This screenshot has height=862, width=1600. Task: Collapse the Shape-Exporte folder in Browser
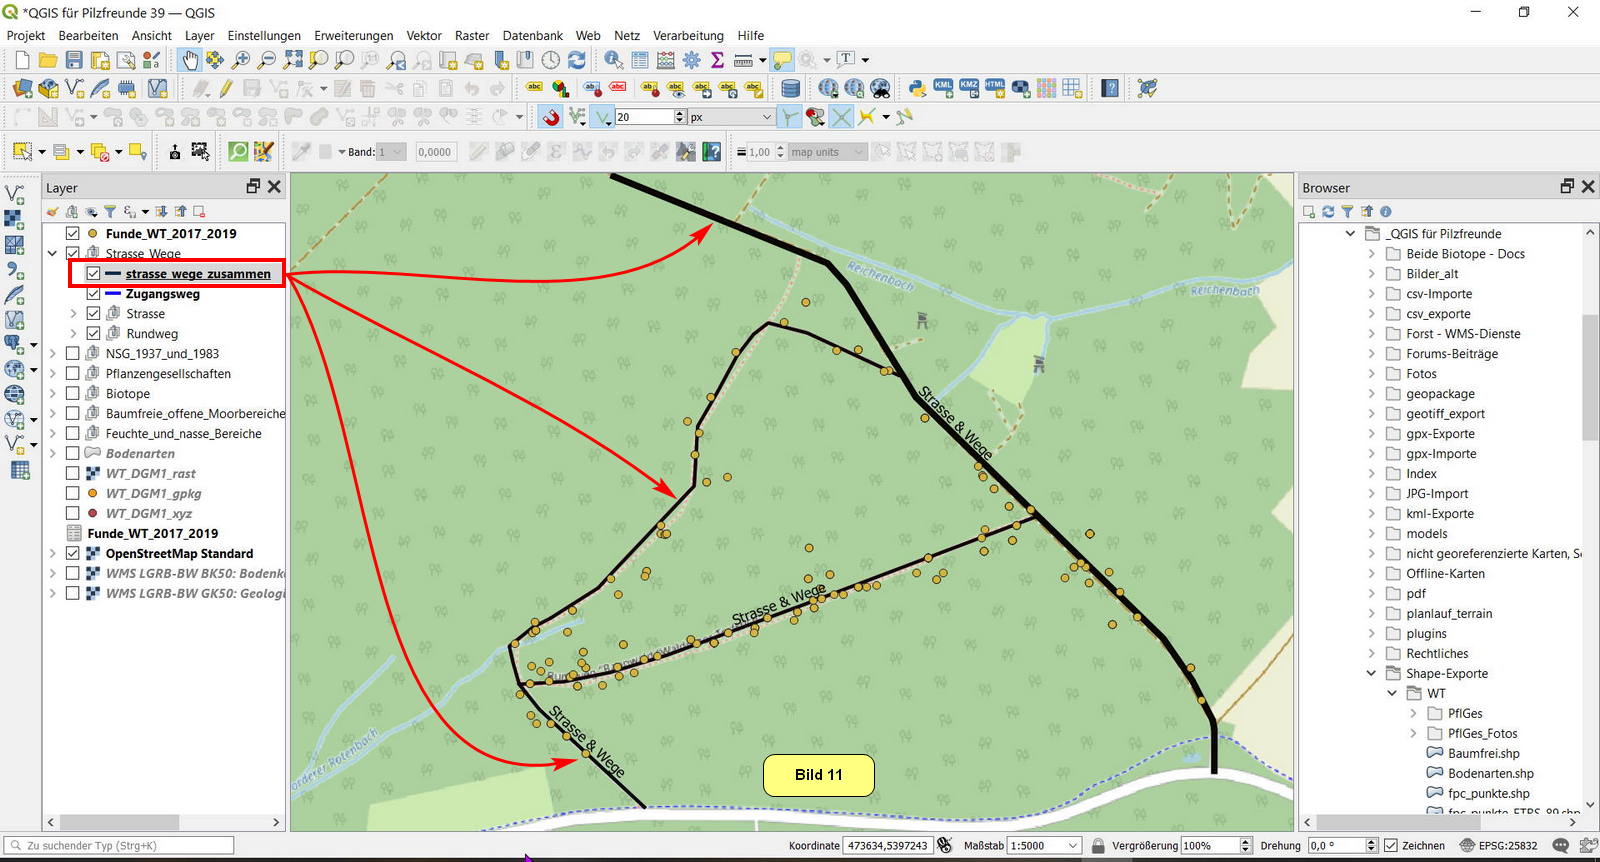click(x=1371, y=673)
